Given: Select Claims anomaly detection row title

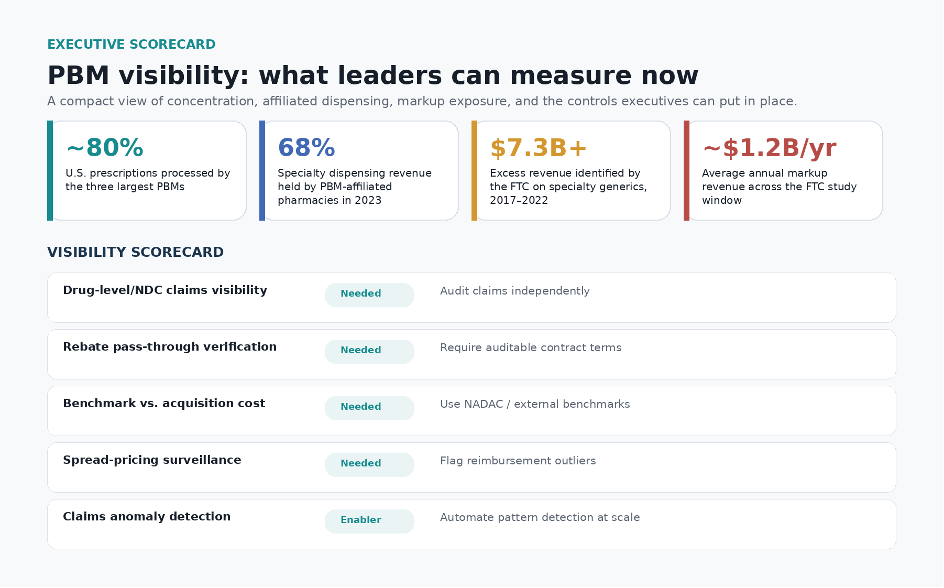Looking at the screenshot, I should click(146, 516).
